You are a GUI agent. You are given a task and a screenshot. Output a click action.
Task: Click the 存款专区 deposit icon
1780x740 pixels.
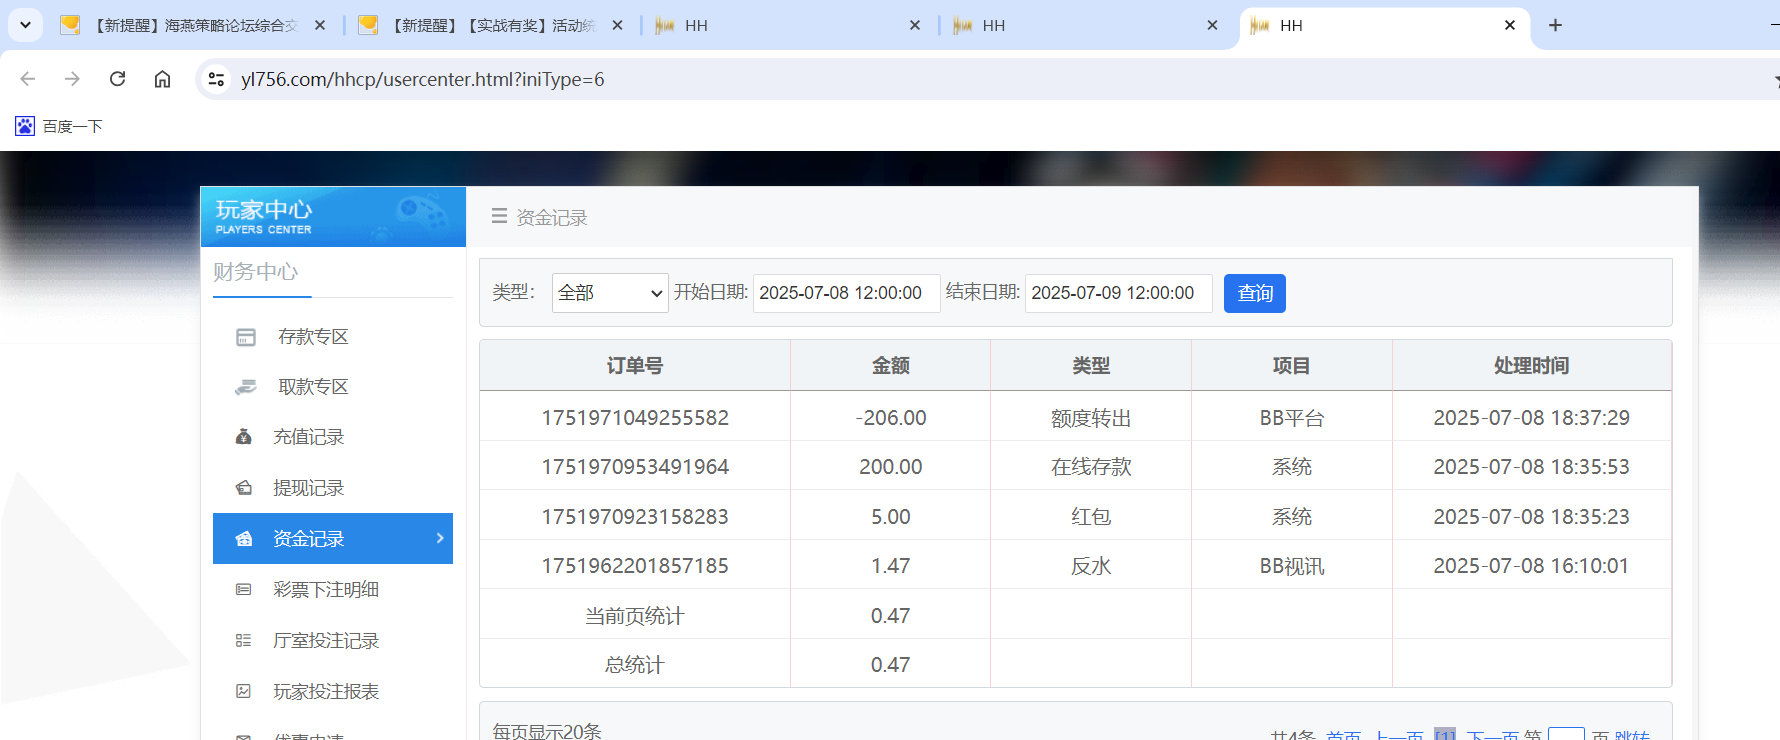pos(246,337)
